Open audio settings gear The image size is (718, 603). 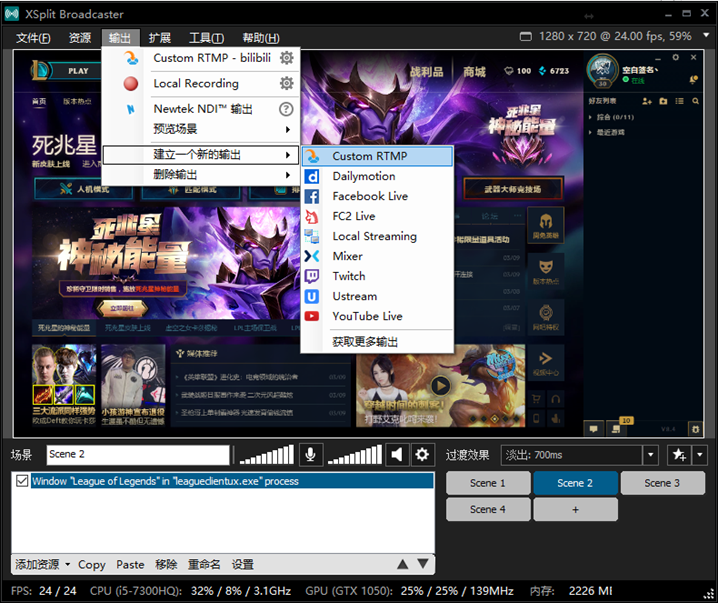tap(422, 455)
